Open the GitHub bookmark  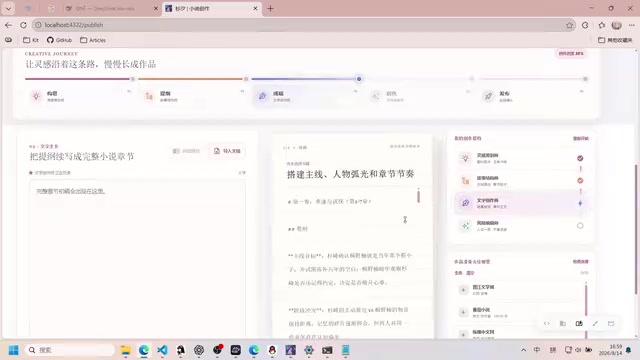(x=60, y=40)
